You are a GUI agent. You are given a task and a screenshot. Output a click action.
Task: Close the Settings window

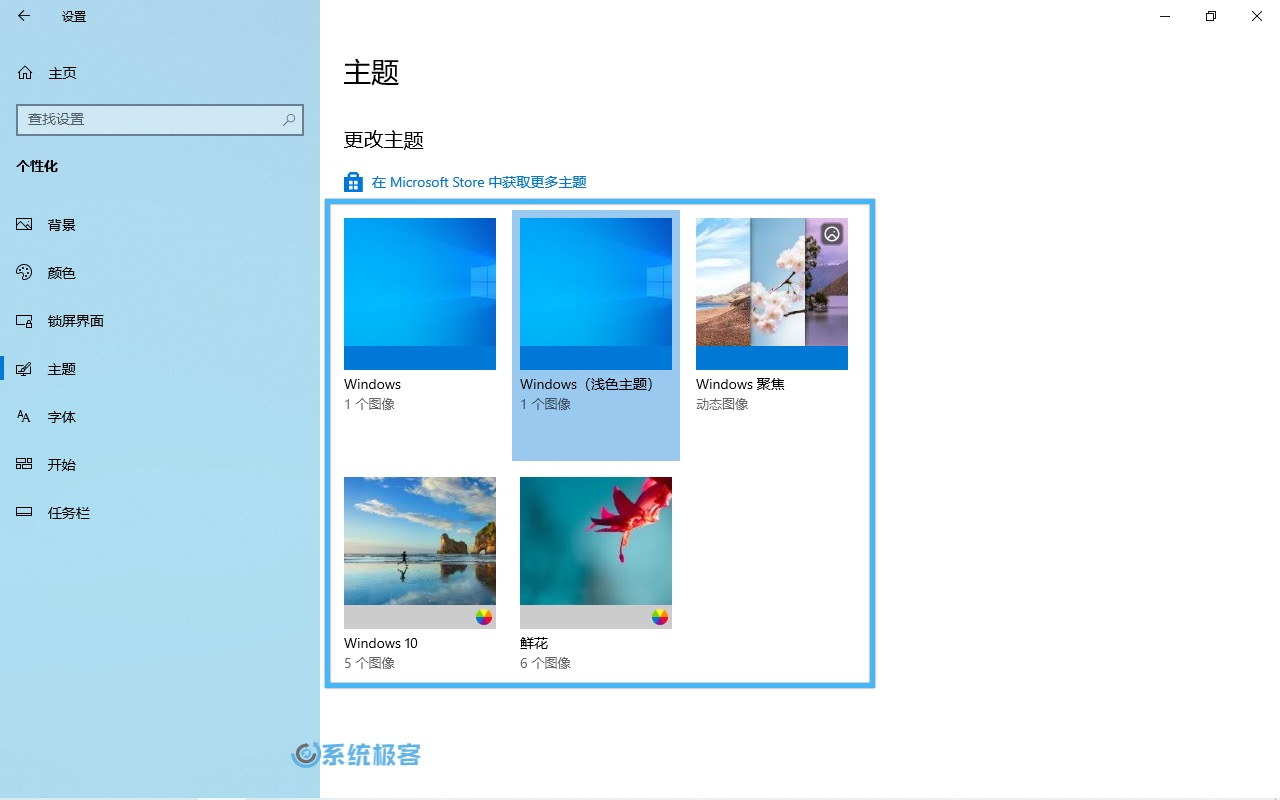[x=1257, y=16]
